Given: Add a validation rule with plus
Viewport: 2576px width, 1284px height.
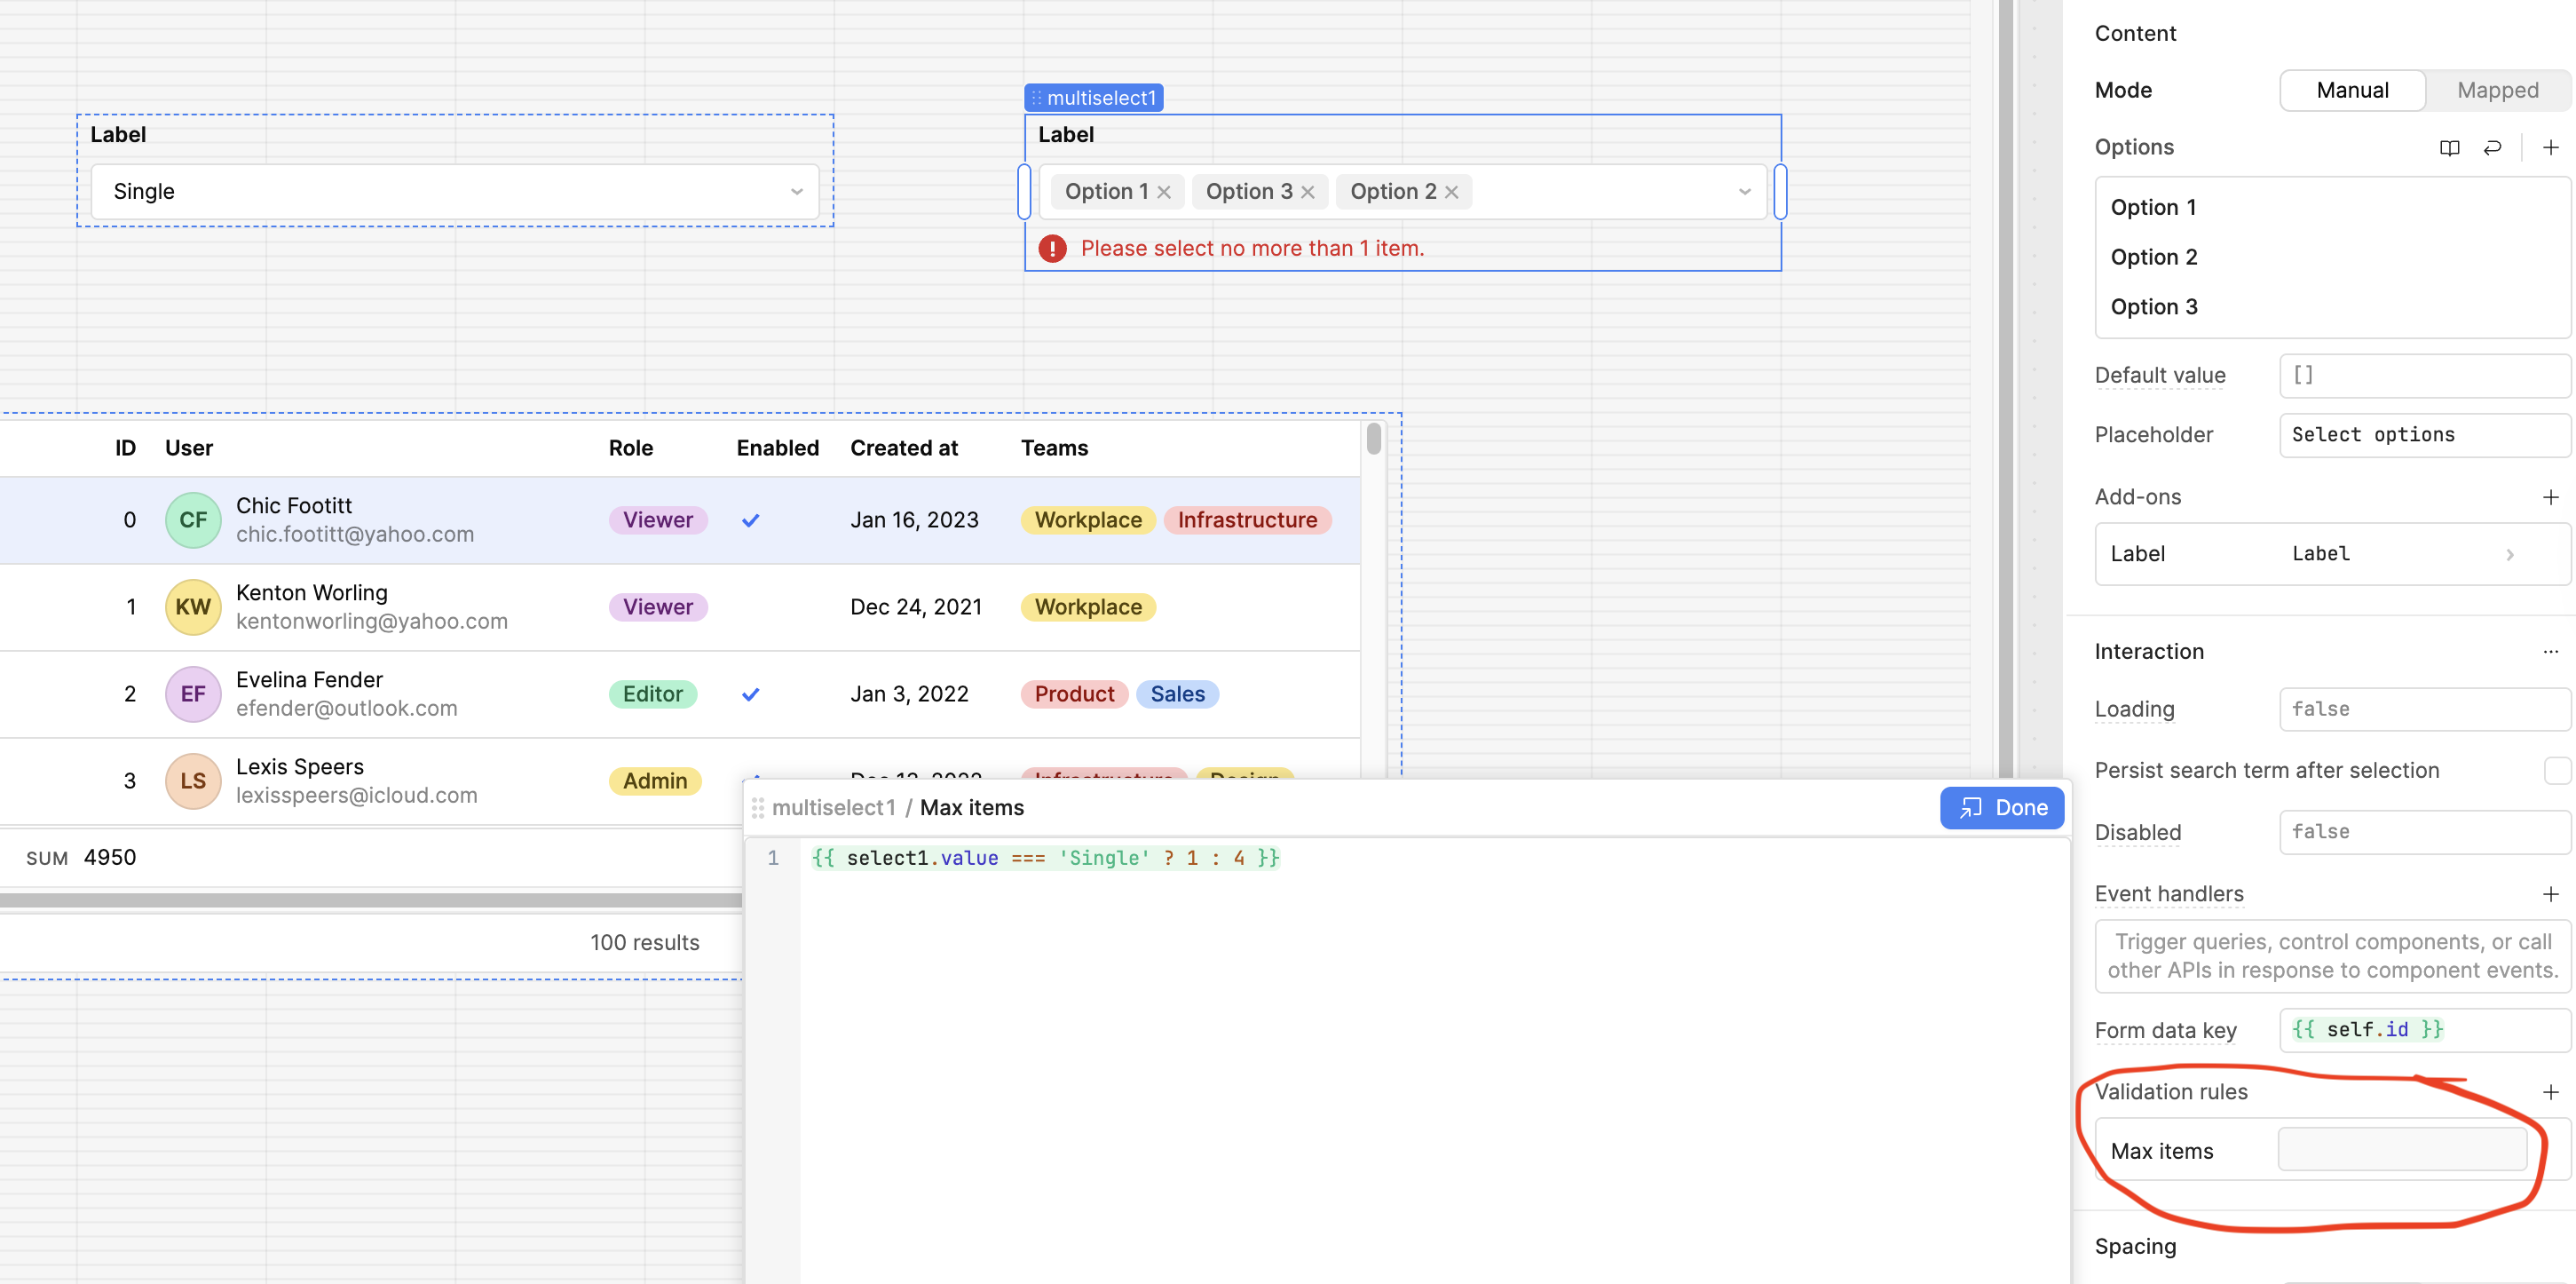Looking at the screenshot, I should [2551, 1092].
